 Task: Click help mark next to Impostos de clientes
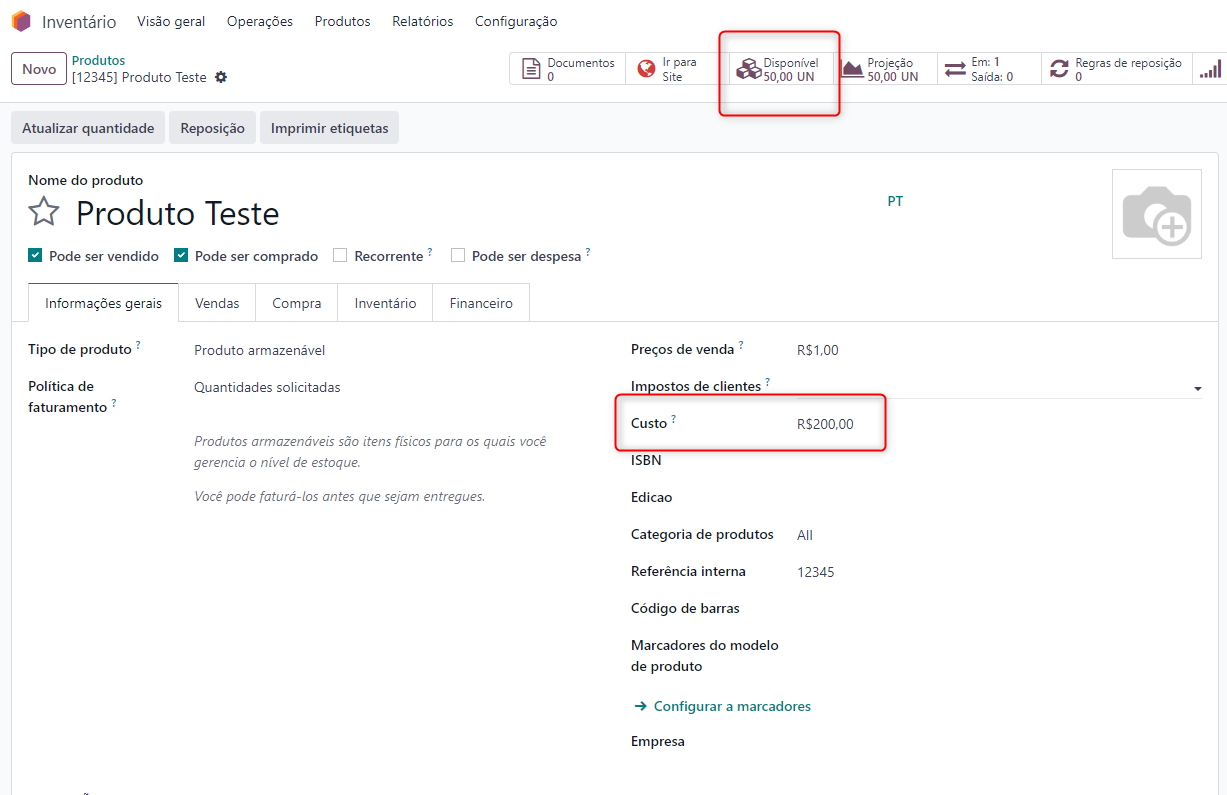coord(768,382)
